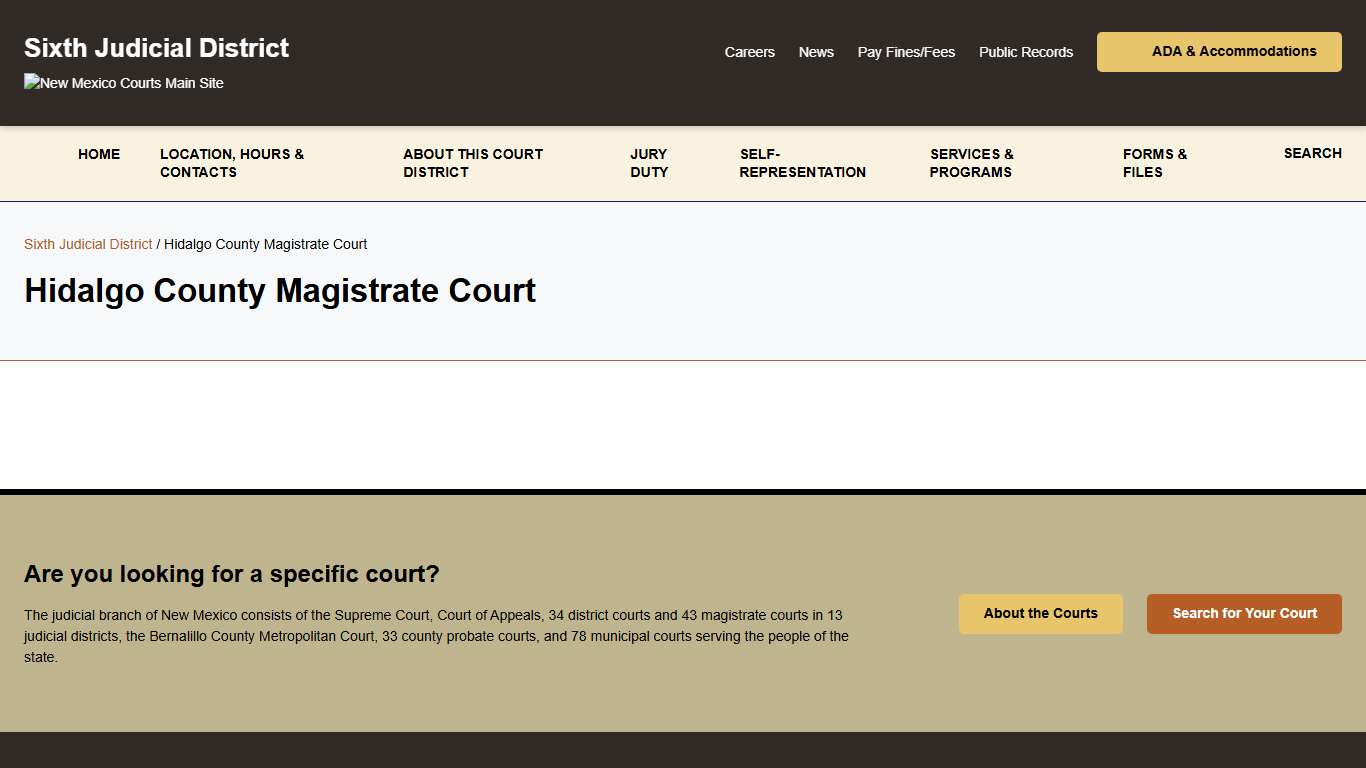This screenshot has width=1366, height=768.
Task: Click the SEARCH option in the navigation bar
Action: coord(1312,153)
